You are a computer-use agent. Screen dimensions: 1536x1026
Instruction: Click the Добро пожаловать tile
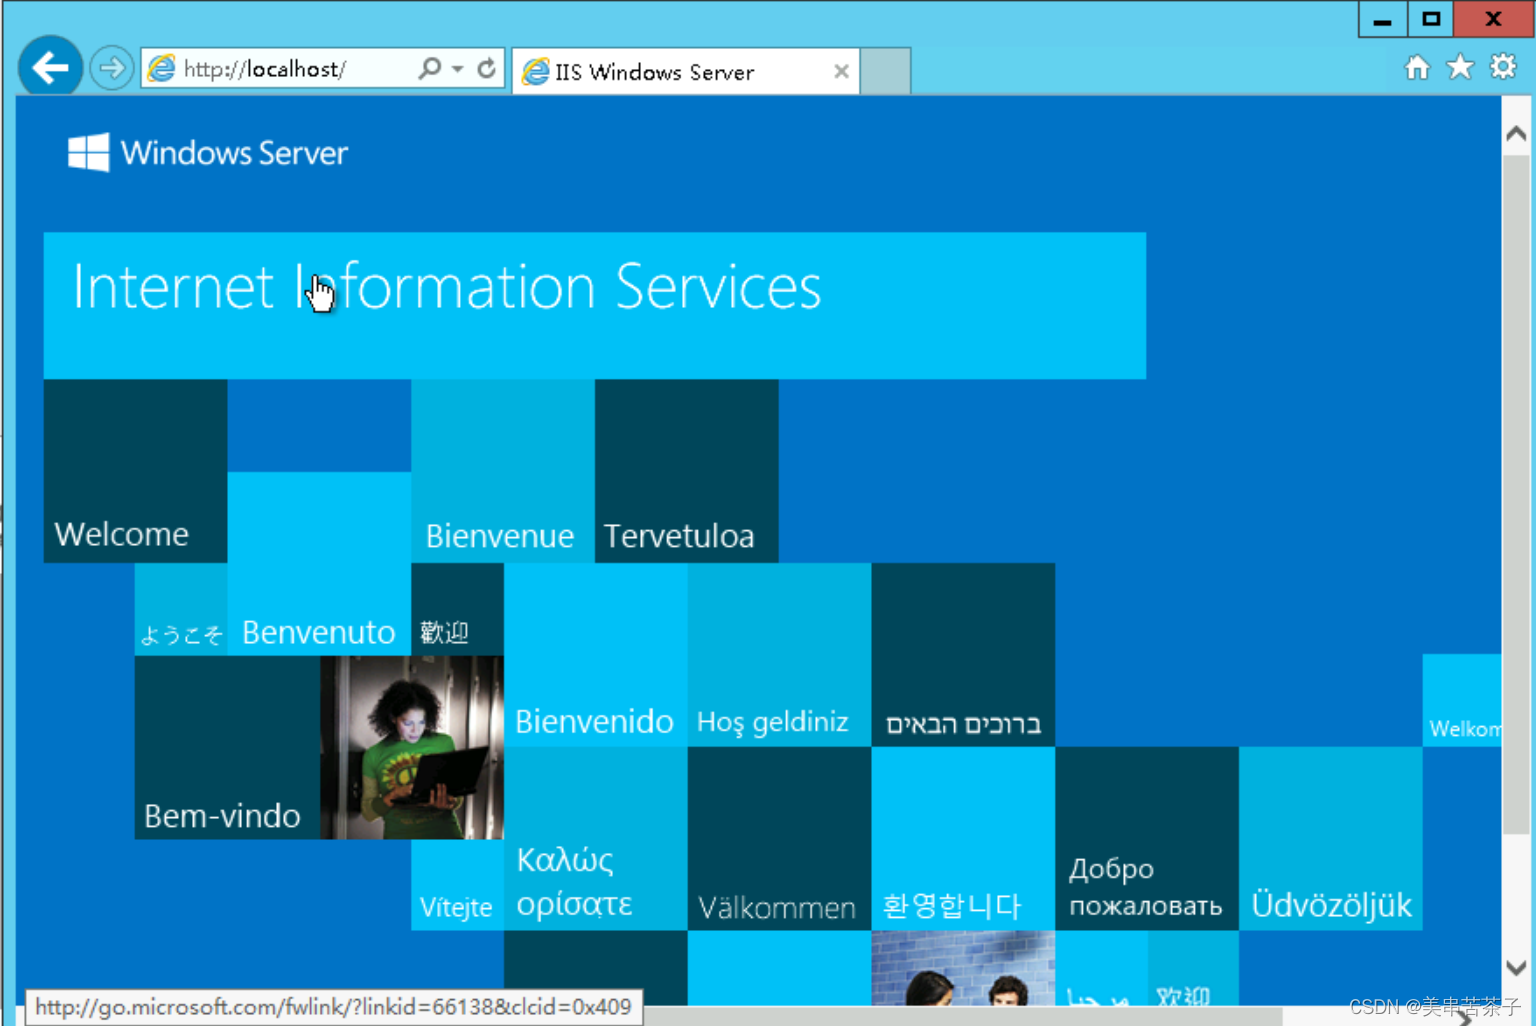pyautogui.click(x=1147, y=839)
